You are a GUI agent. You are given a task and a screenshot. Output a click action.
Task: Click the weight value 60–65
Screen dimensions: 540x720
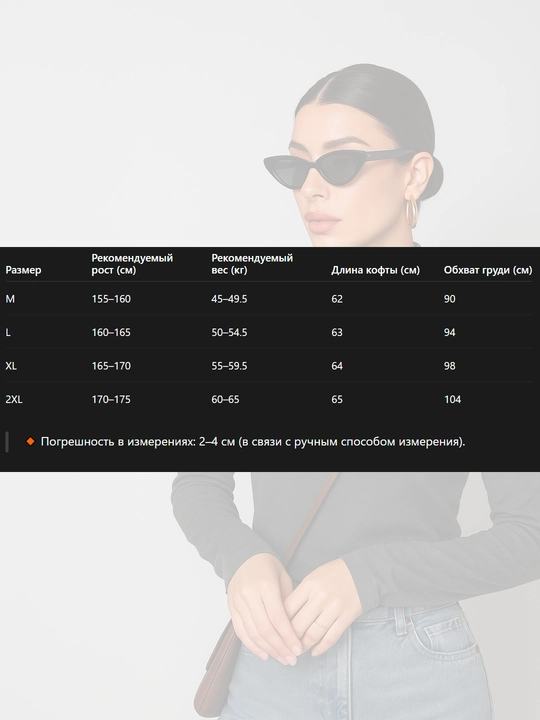click(225, 399)
